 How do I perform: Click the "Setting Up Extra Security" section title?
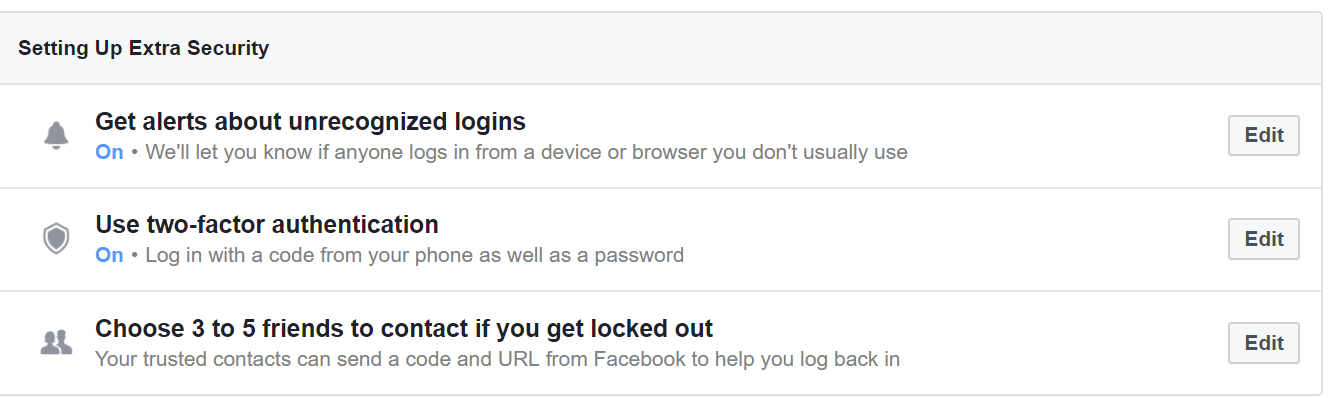coord(143,48)
